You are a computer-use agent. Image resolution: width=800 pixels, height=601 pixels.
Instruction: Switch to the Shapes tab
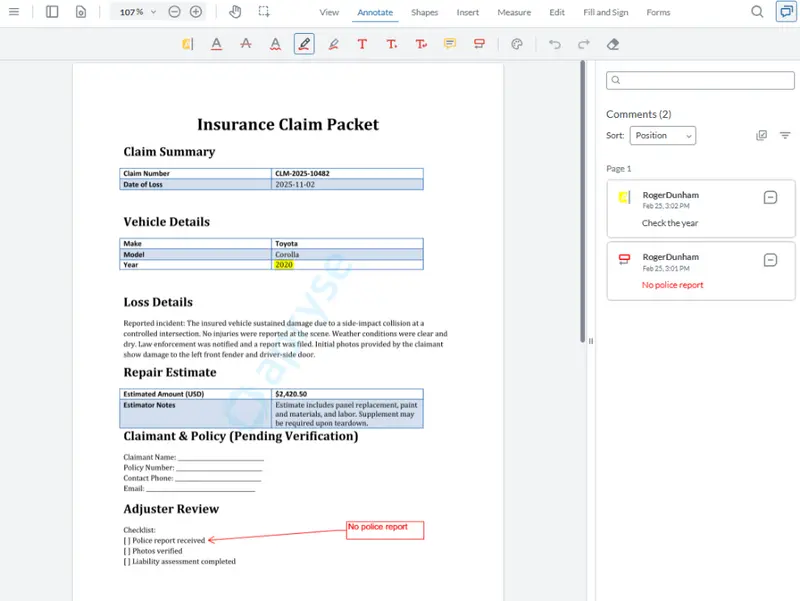[x=424, y=12]
